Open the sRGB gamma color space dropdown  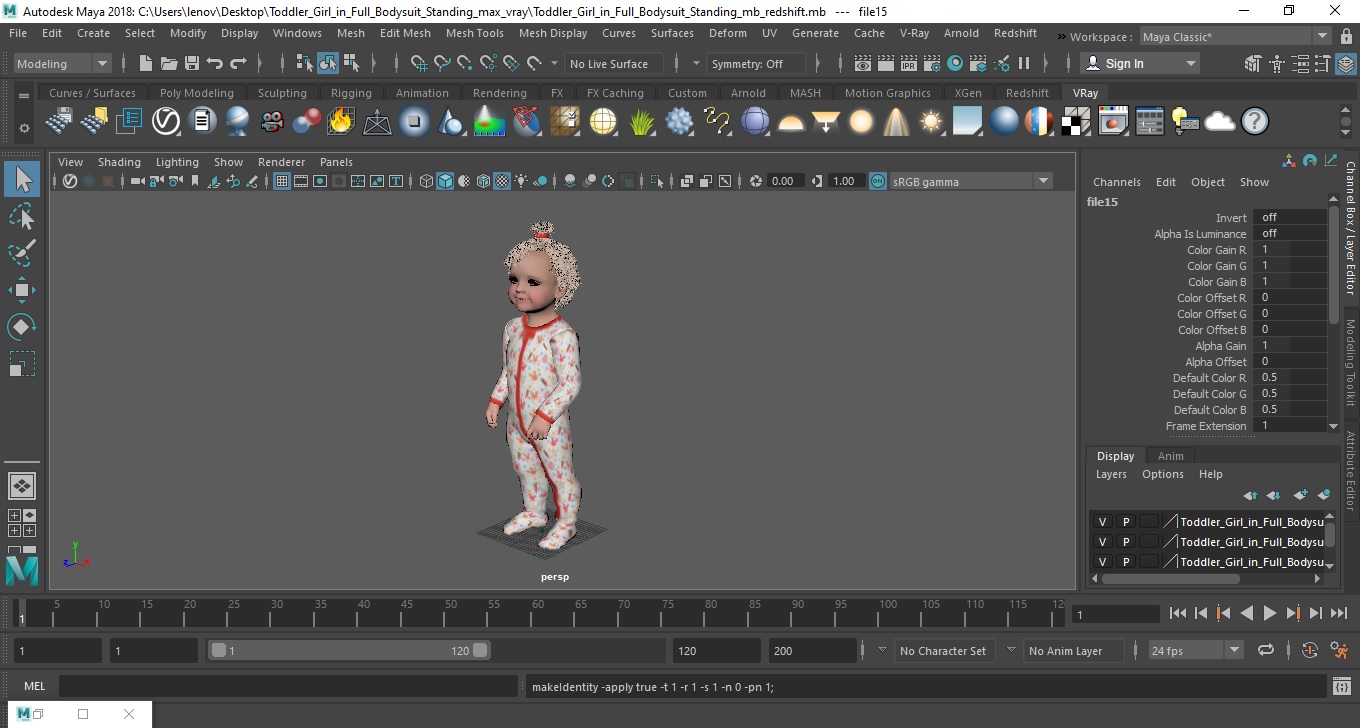click(970, 181)
